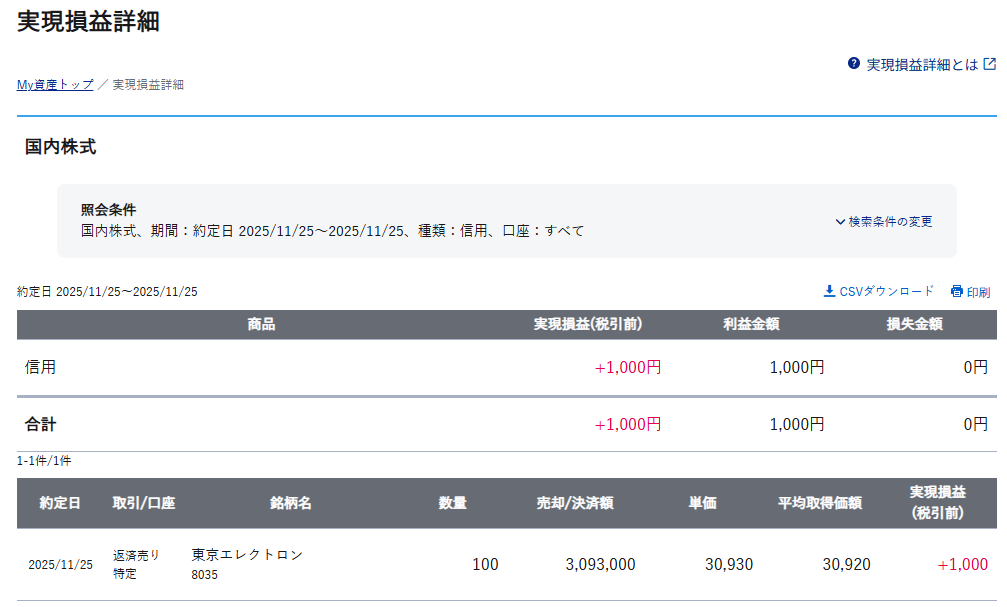Viewport: 1007px width, 607px height.
Task: Click the 返済売り transaction type cell
Action: click(x=136, y=554)
